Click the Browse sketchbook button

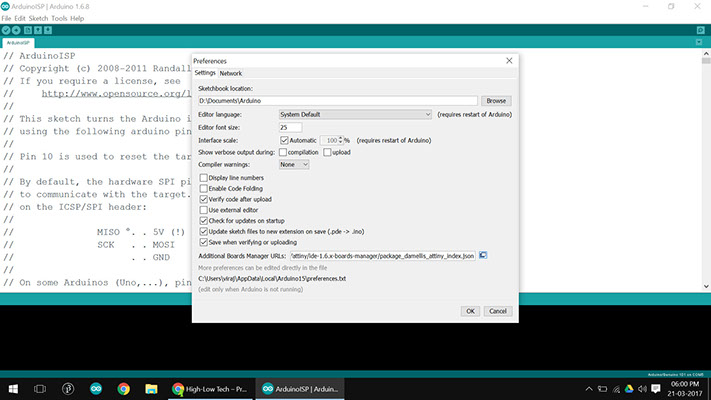point(496,101)
